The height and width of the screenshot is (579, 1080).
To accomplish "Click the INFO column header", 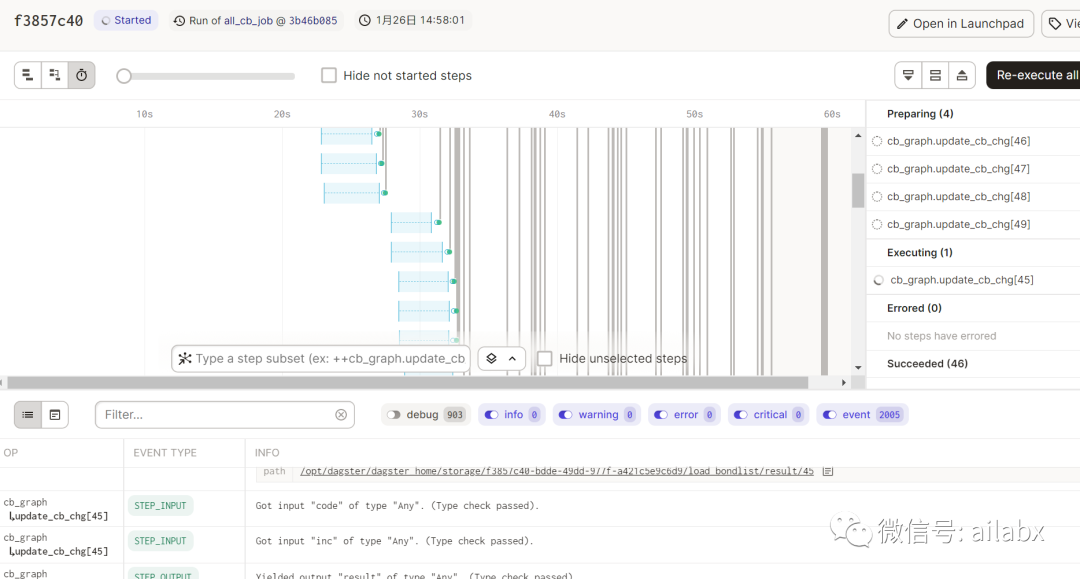I will coord(267,452).
